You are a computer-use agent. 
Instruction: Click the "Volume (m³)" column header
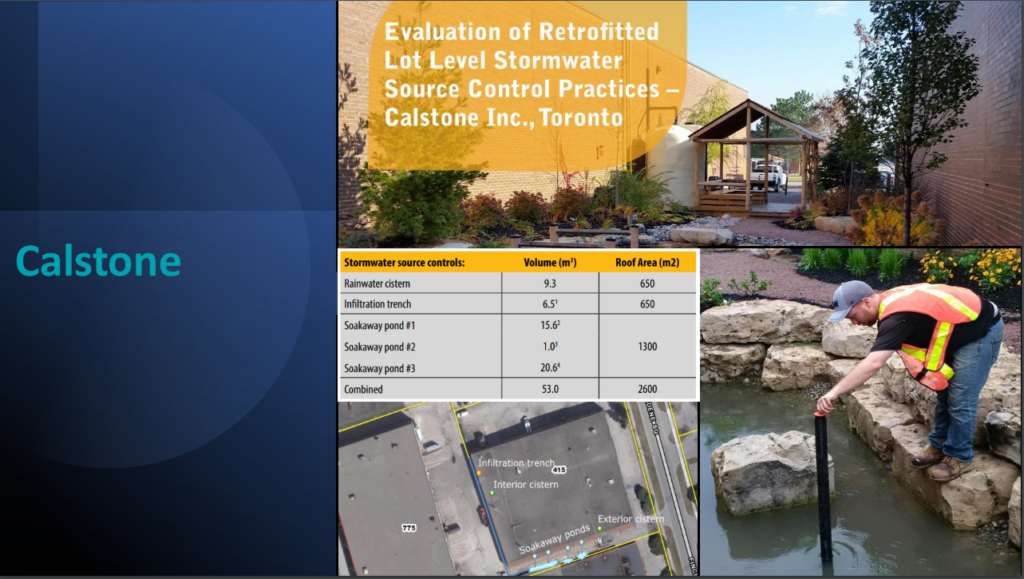550,262
